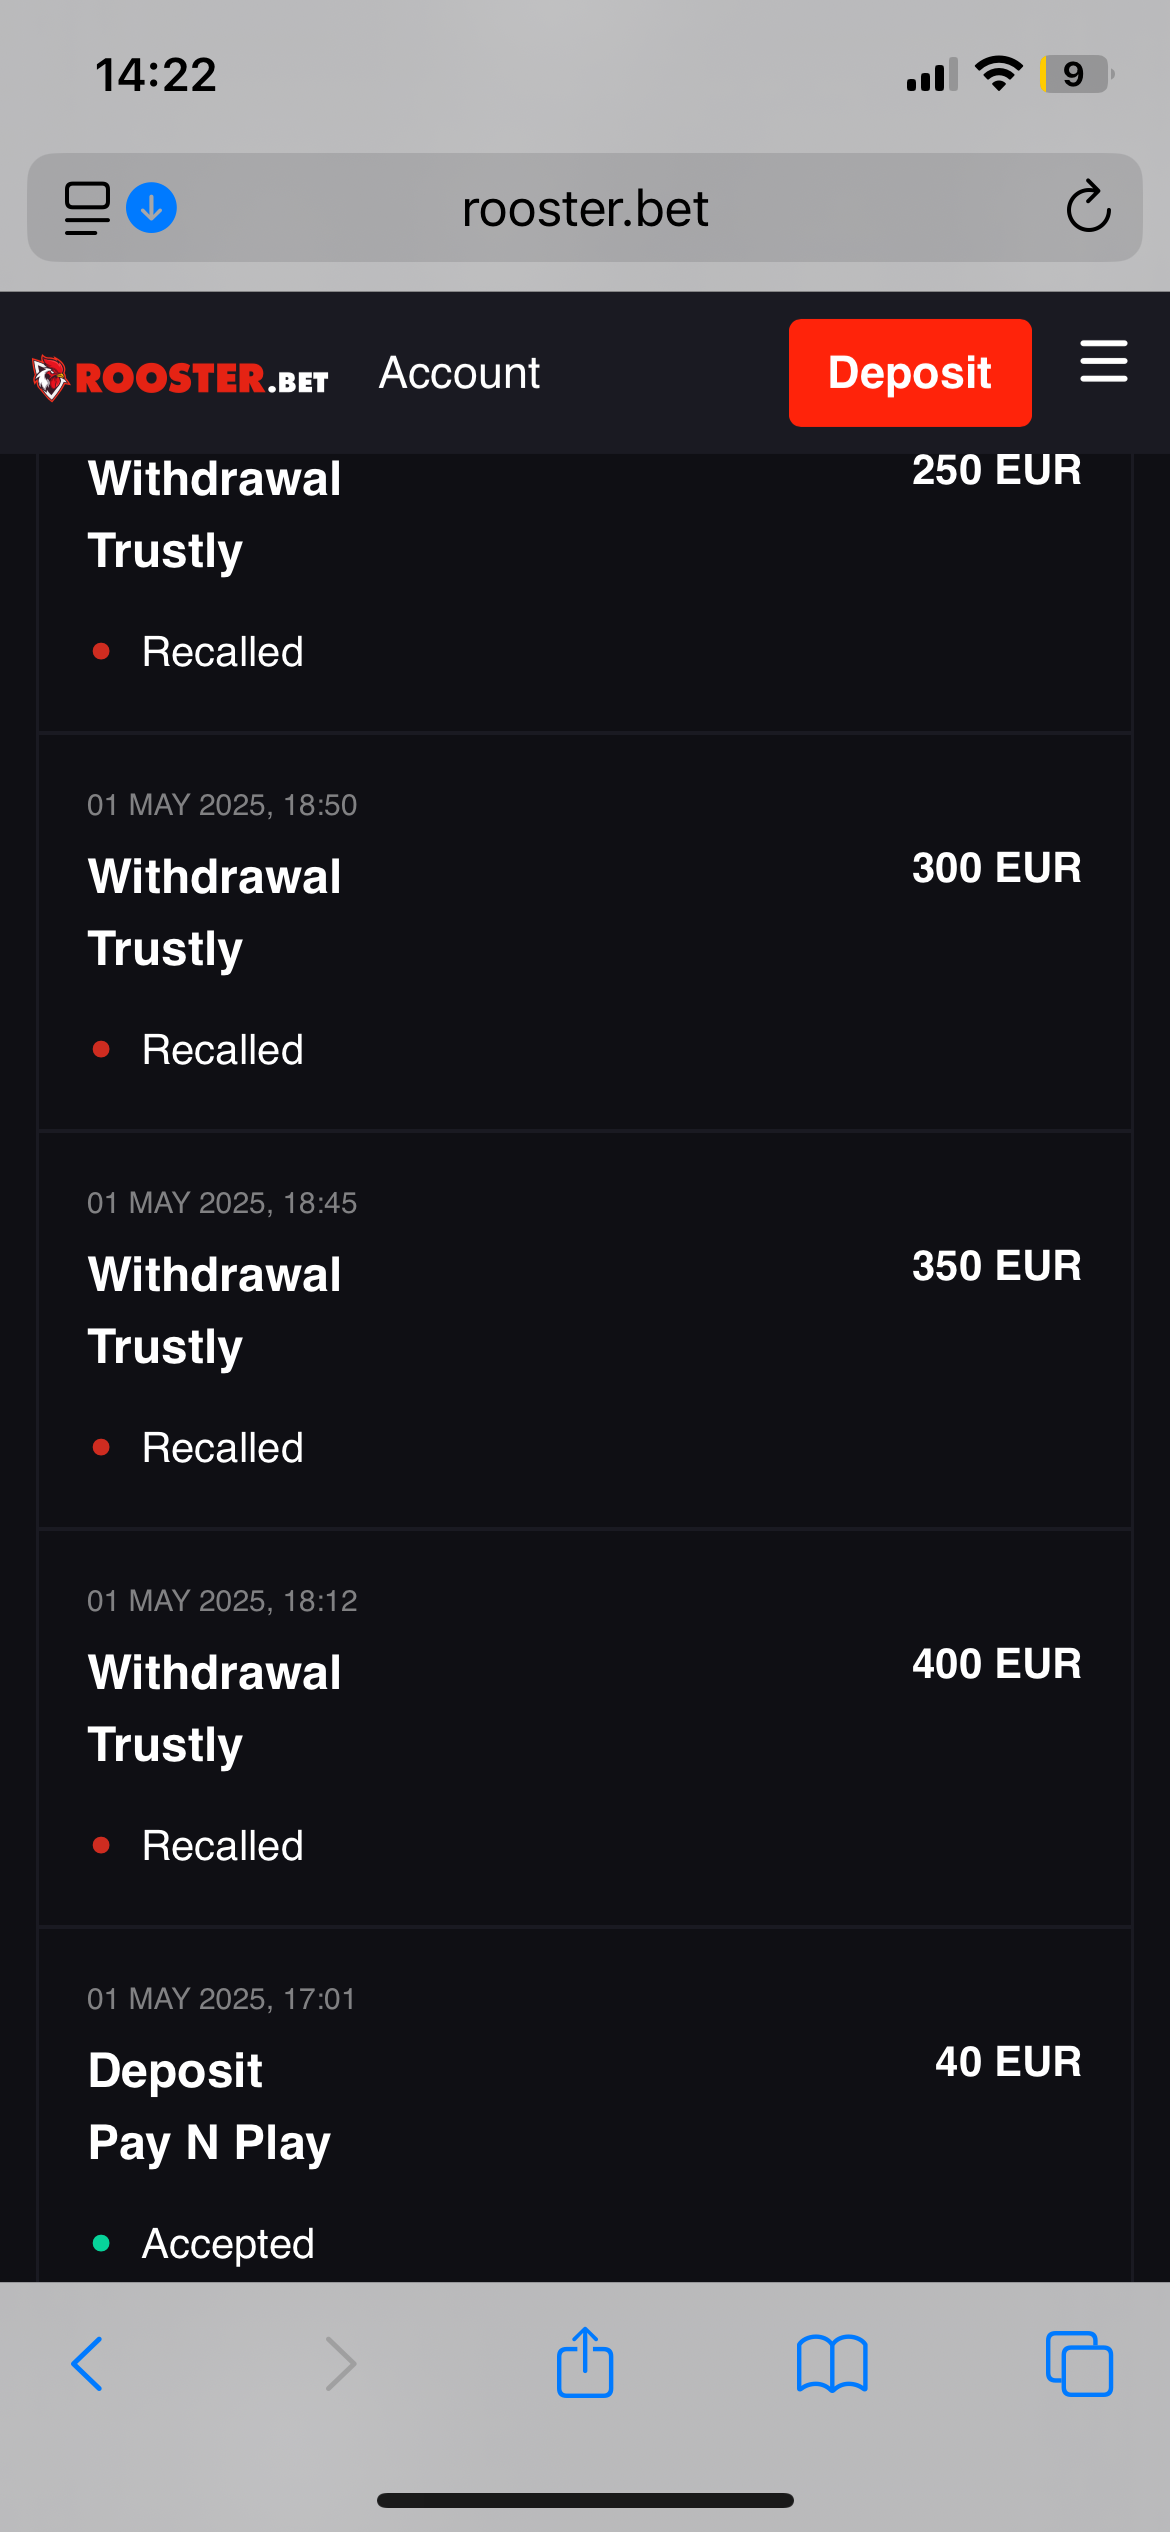Open the hamburger menu icon
1170x2532 pixels.
[x=1103, y=362]
